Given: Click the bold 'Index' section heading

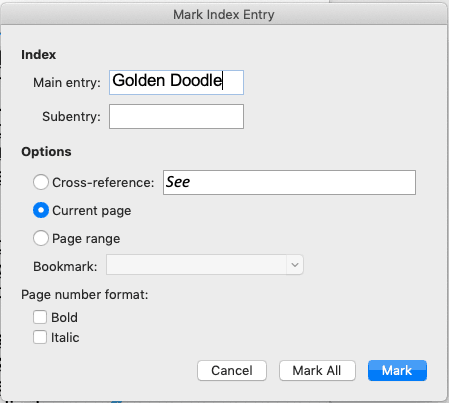Looking at the screenshot, I should tap(38, 55).
